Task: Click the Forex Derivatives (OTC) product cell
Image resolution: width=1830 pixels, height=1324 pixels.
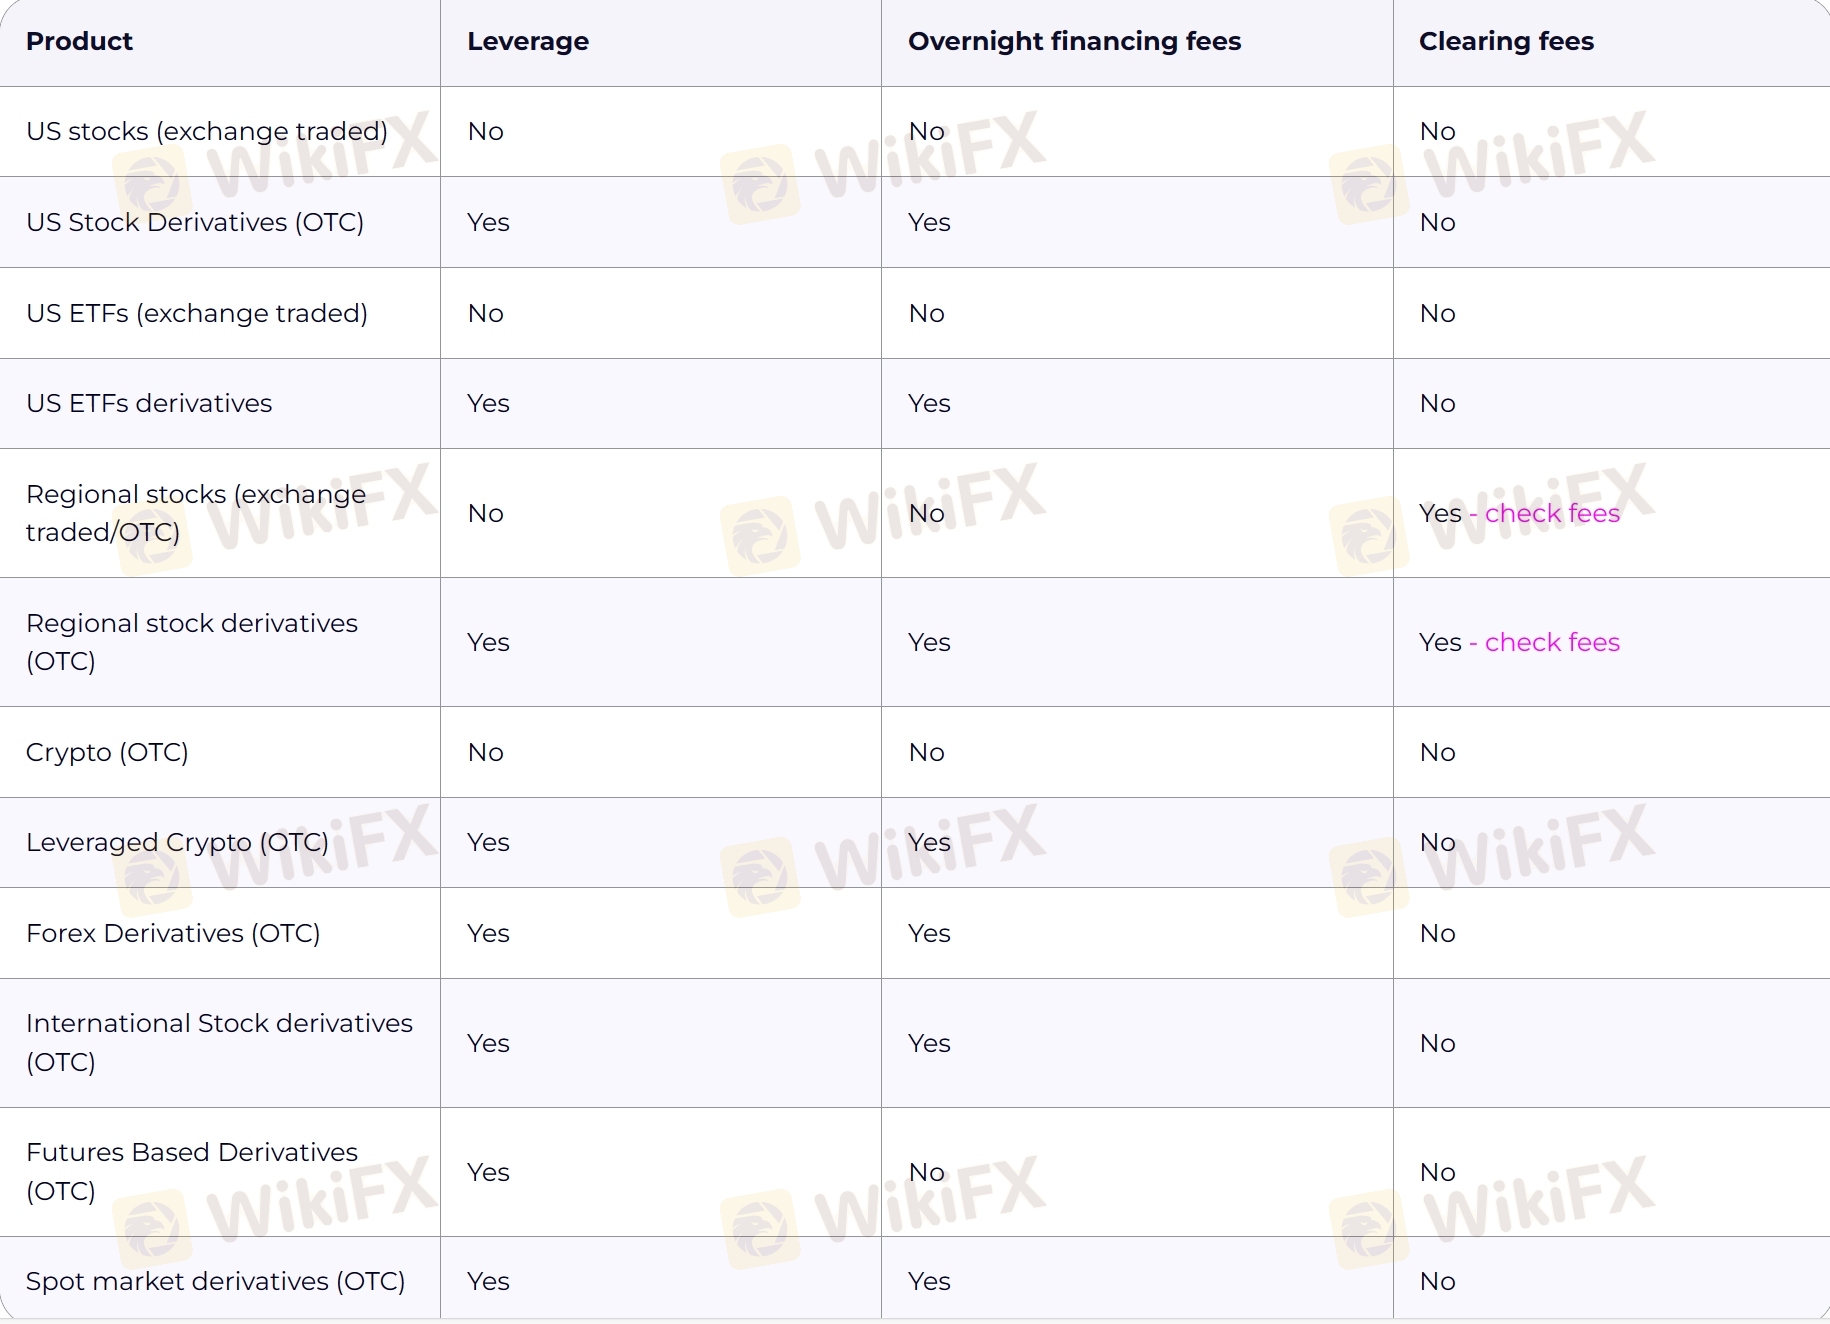Action: point(173,933)
